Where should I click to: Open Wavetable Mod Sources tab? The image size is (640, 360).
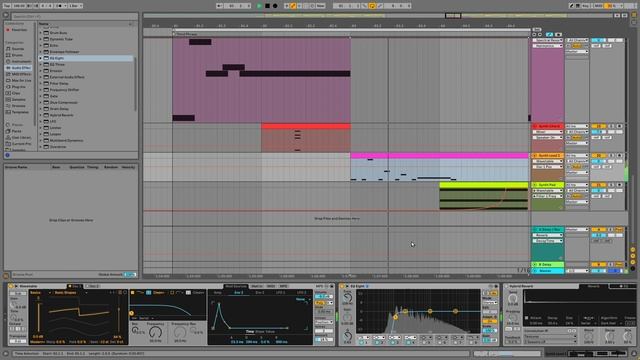[236, 287]
